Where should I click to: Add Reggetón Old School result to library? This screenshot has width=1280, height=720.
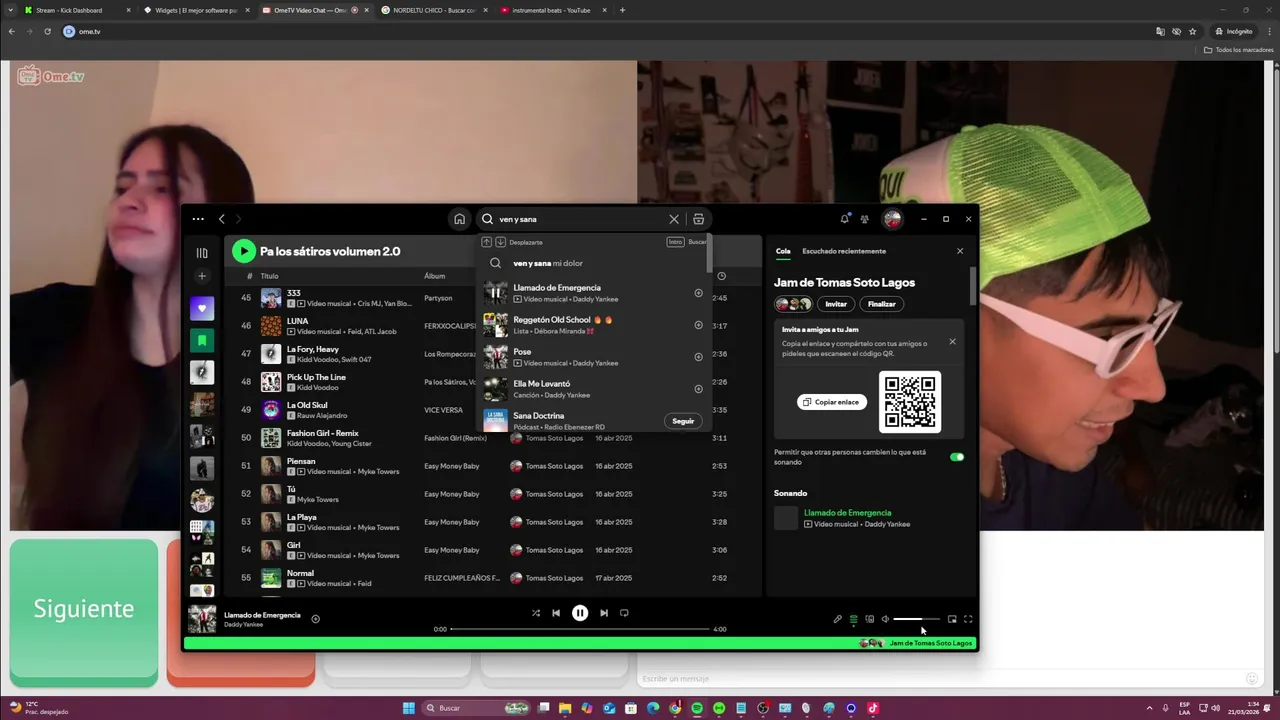pos(698,325)
